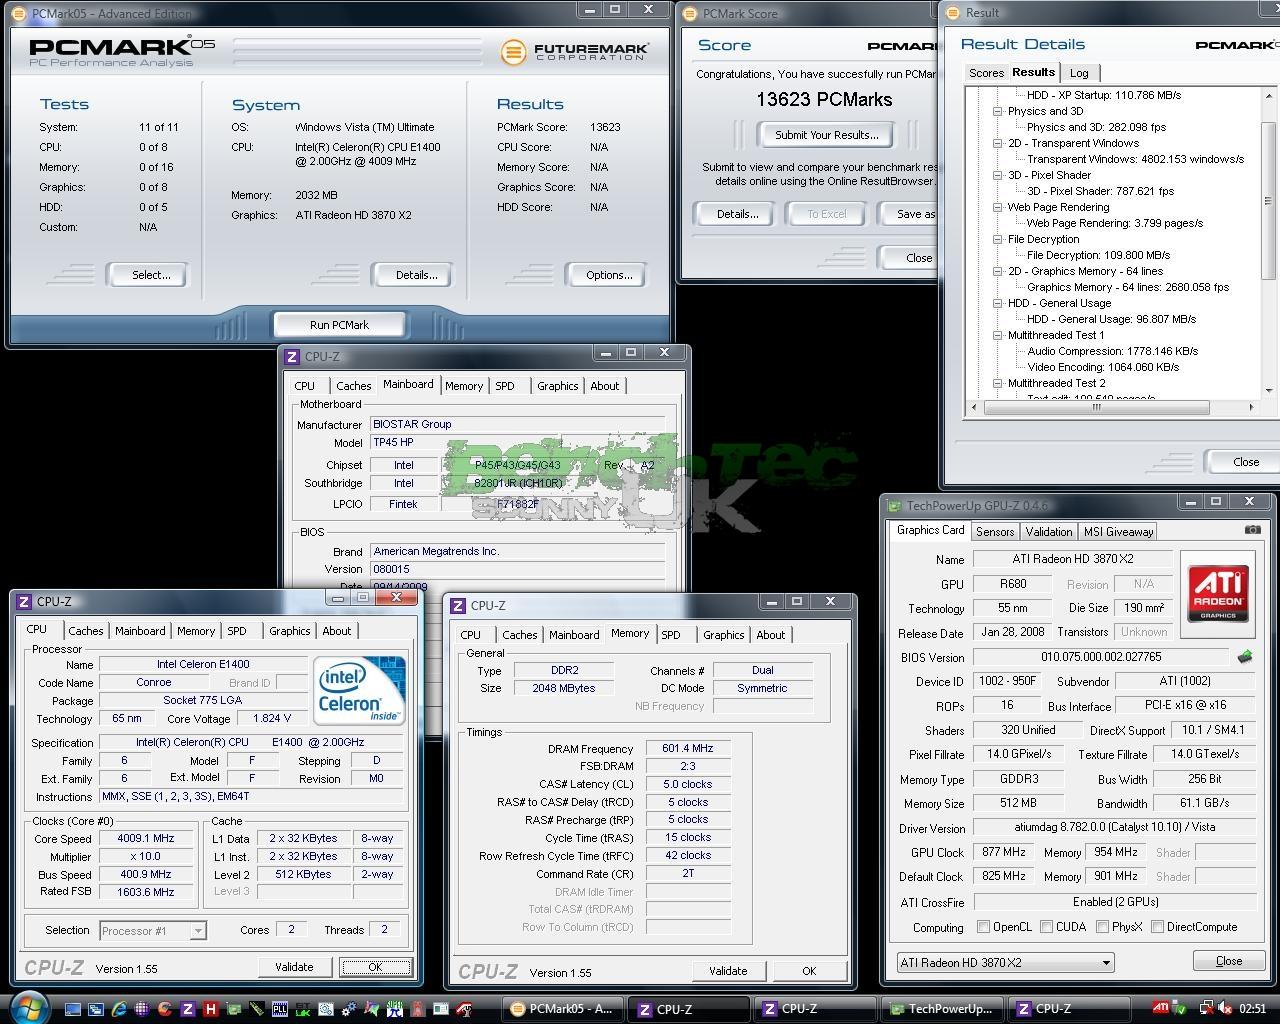This screenshot has height=1024, width=1280.
Task: Click the OK button in the CPU-Z CPU window
Action: point(375,967)
